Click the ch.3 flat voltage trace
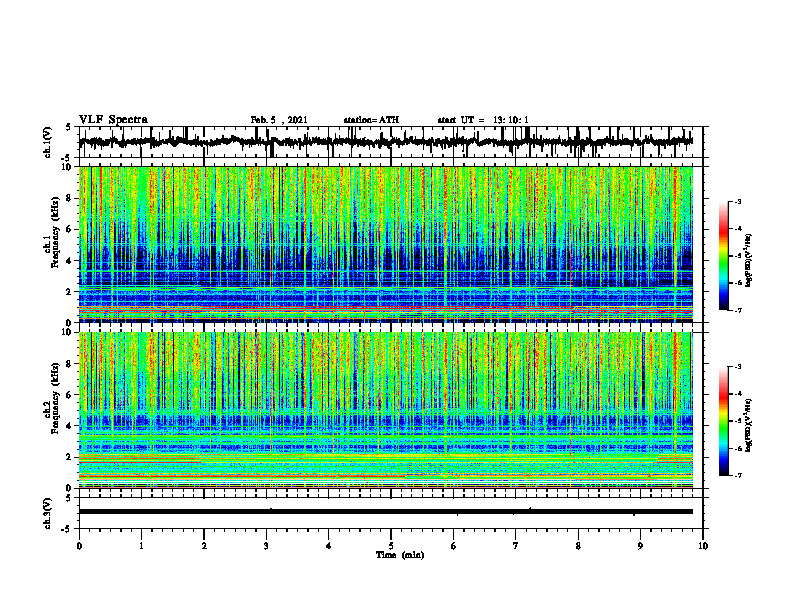The image size is (792, 612). [385, 512]
